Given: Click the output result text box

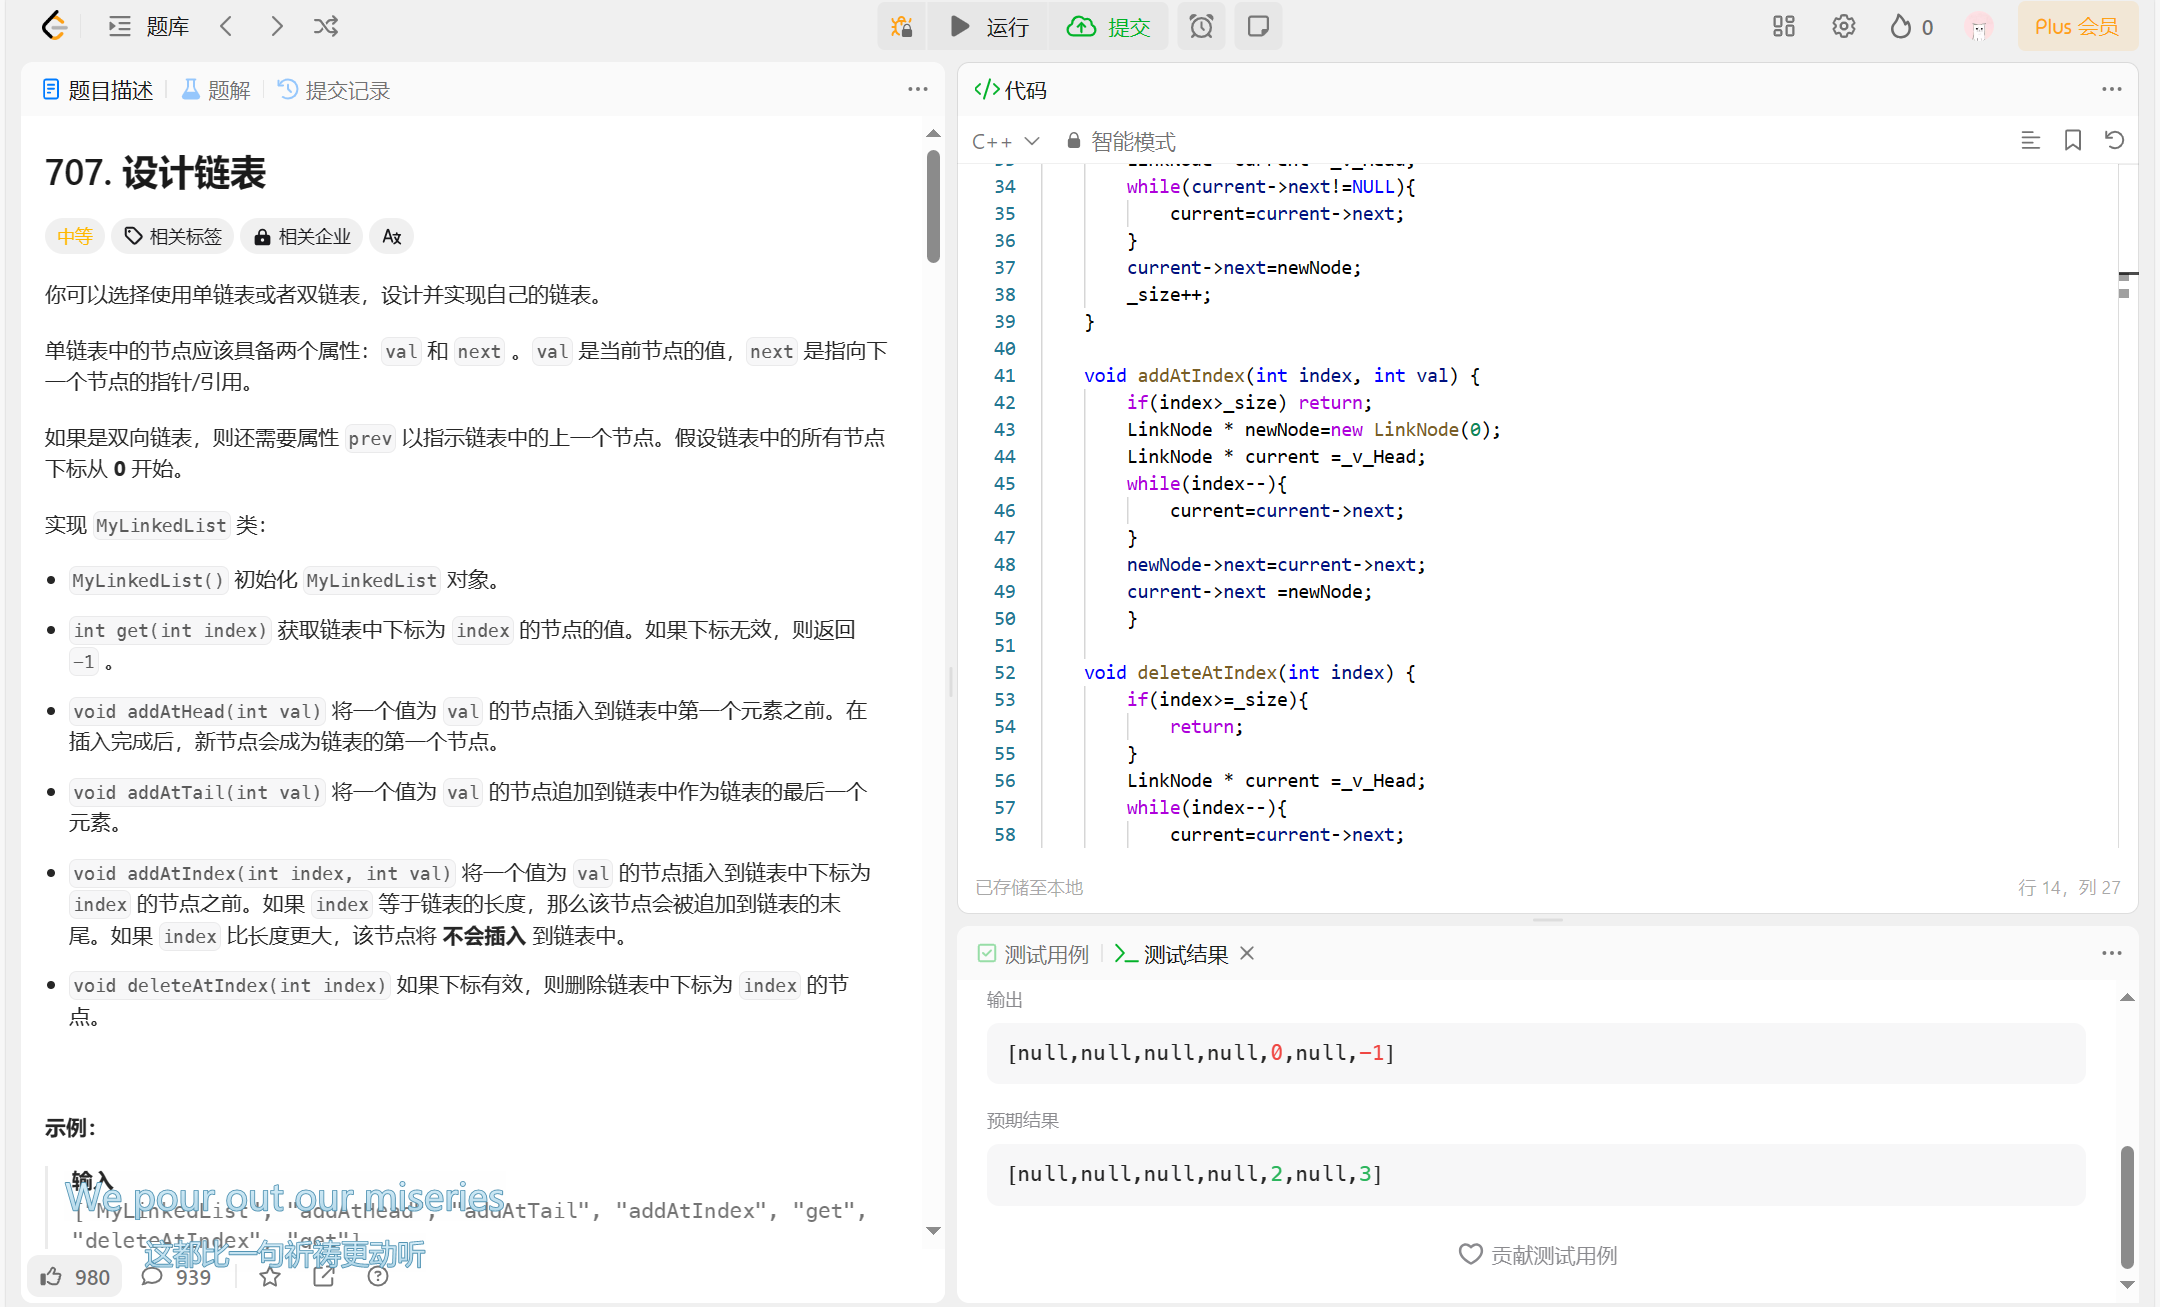Looking at the screenshot, I should pos(1536,1052).
